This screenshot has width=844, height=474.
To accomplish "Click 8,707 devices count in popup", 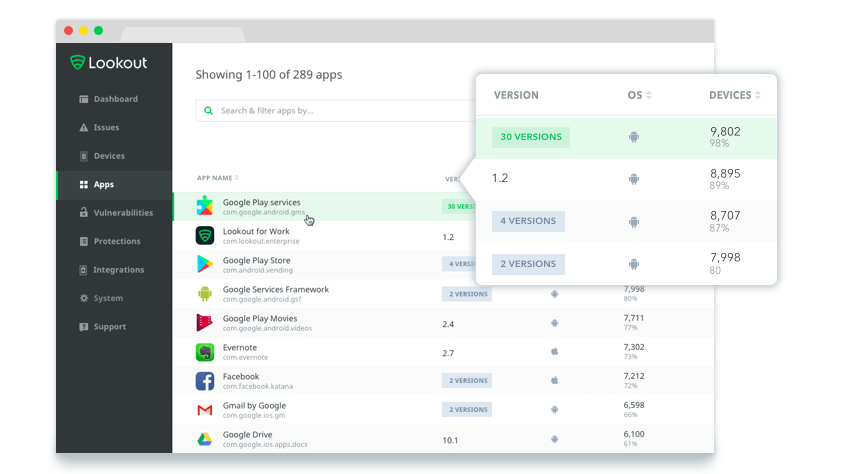I will coord(725,216).
